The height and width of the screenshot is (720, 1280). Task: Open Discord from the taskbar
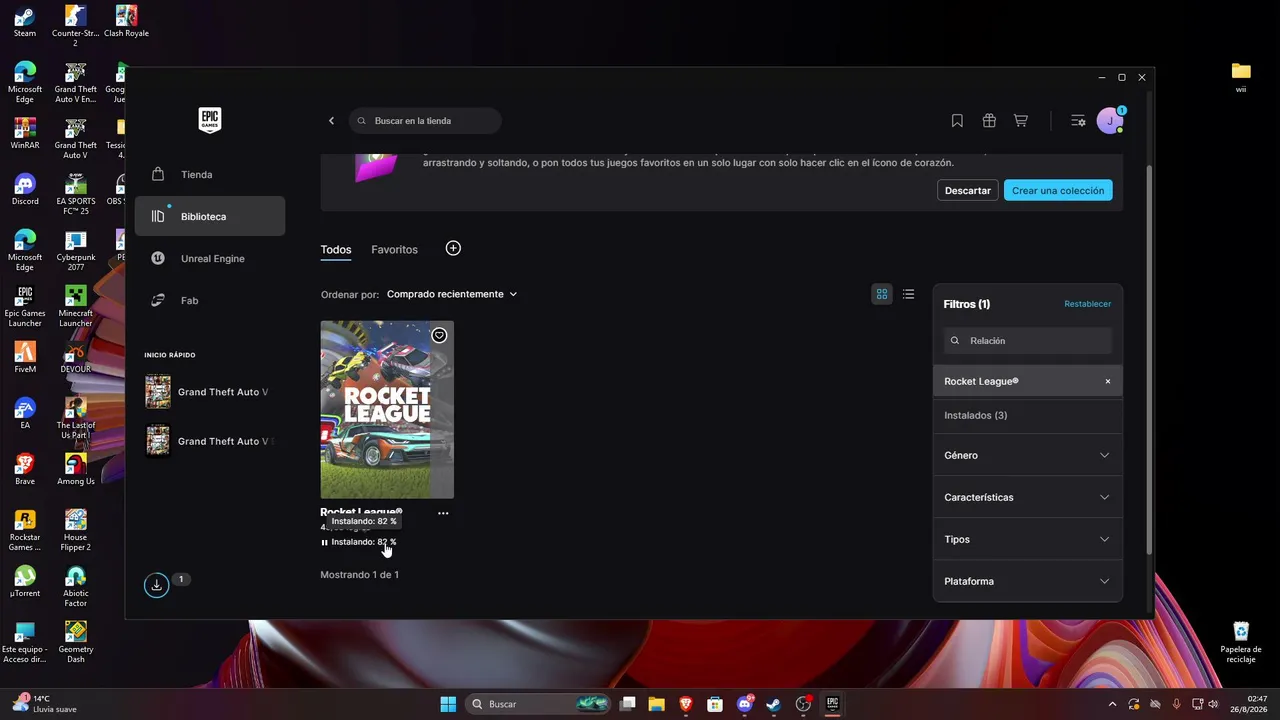coord(745,704)
